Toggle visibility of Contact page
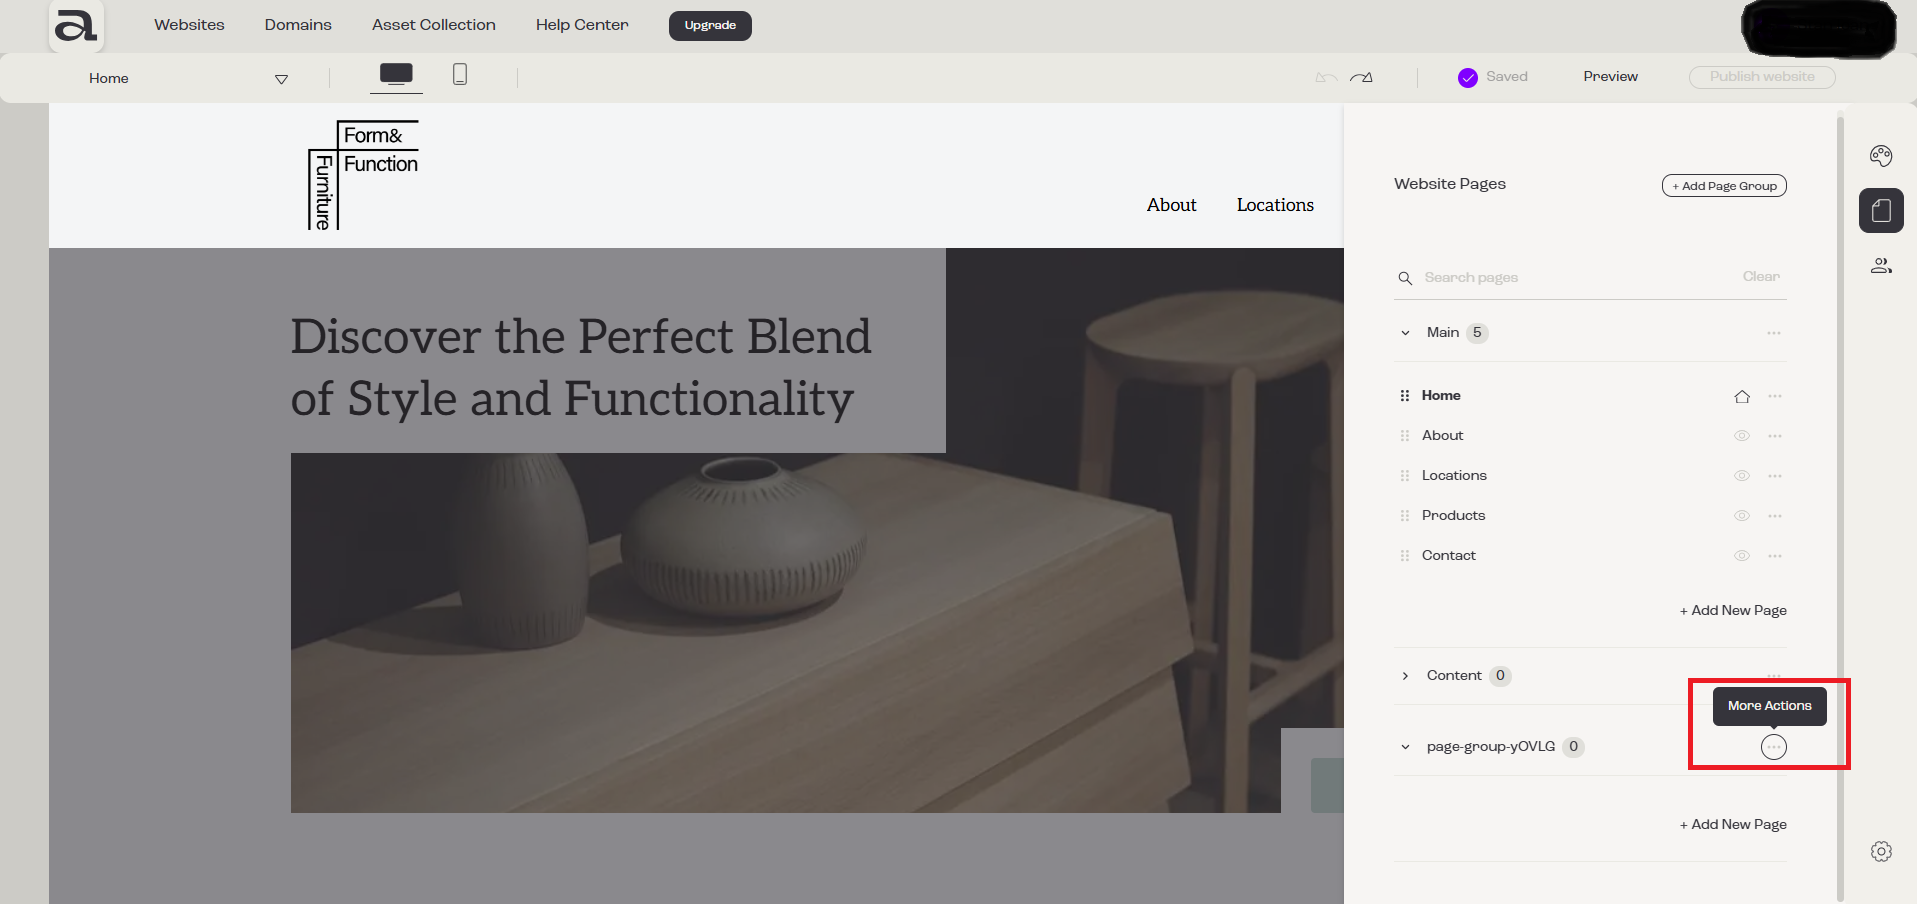Screen dimensions: 1917x904 pos(1742,556)
